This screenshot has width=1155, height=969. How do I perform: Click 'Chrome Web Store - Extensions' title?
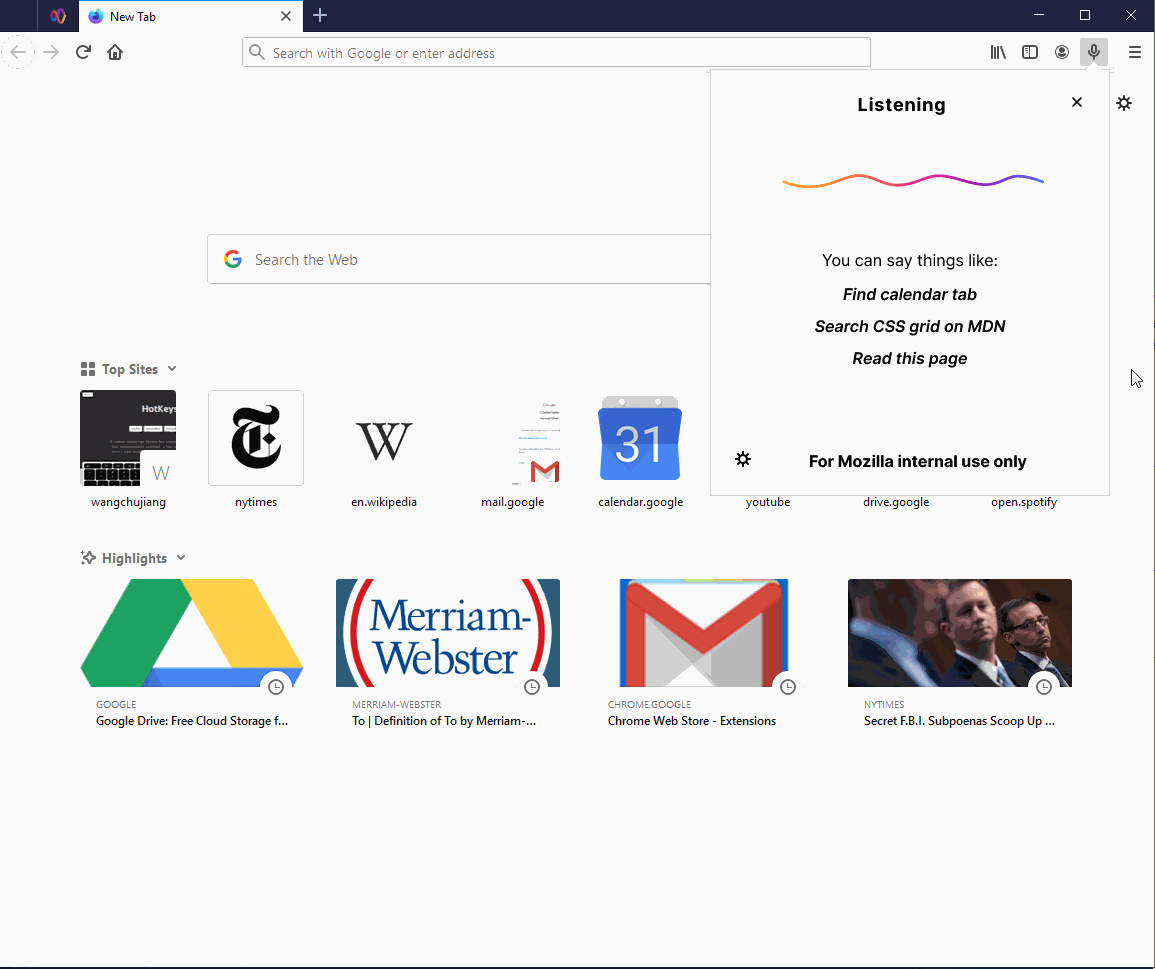(692, 721)
